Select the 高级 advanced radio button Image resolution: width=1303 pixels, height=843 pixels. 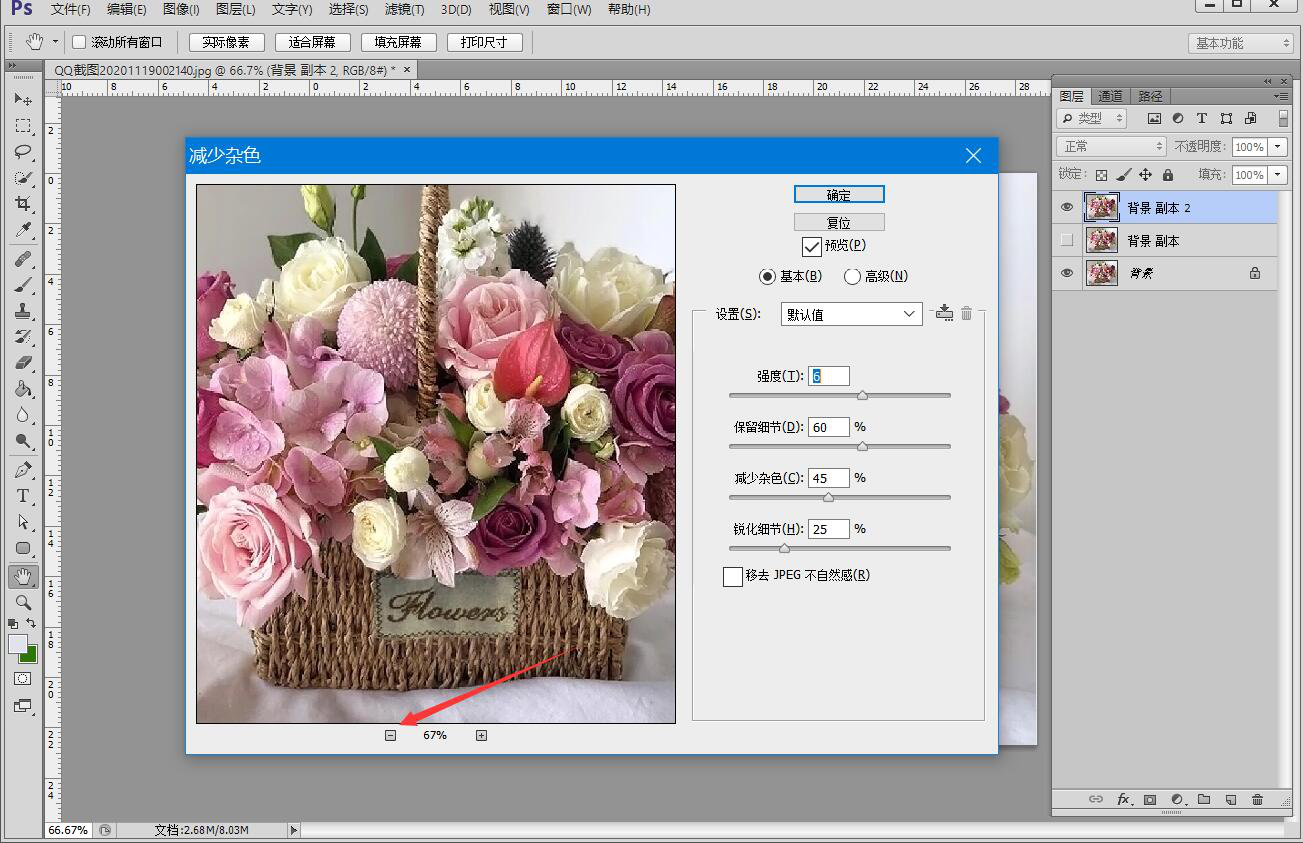click(x=852, y=277)
